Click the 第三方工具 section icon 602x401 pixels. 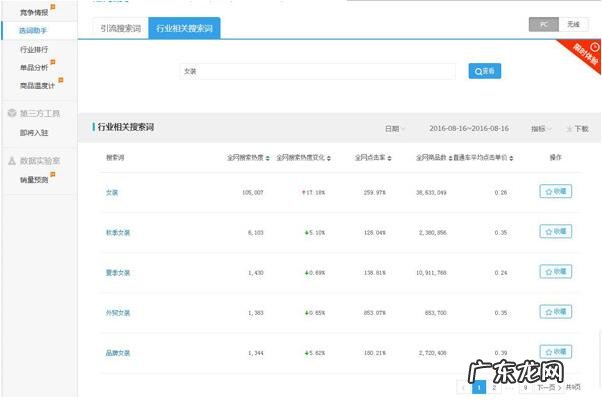tap(12, 113)
